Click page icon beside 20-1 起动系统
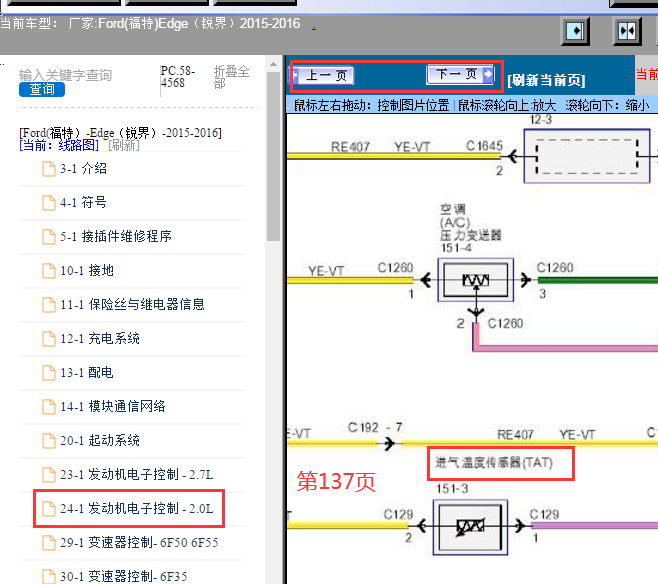 49,441
